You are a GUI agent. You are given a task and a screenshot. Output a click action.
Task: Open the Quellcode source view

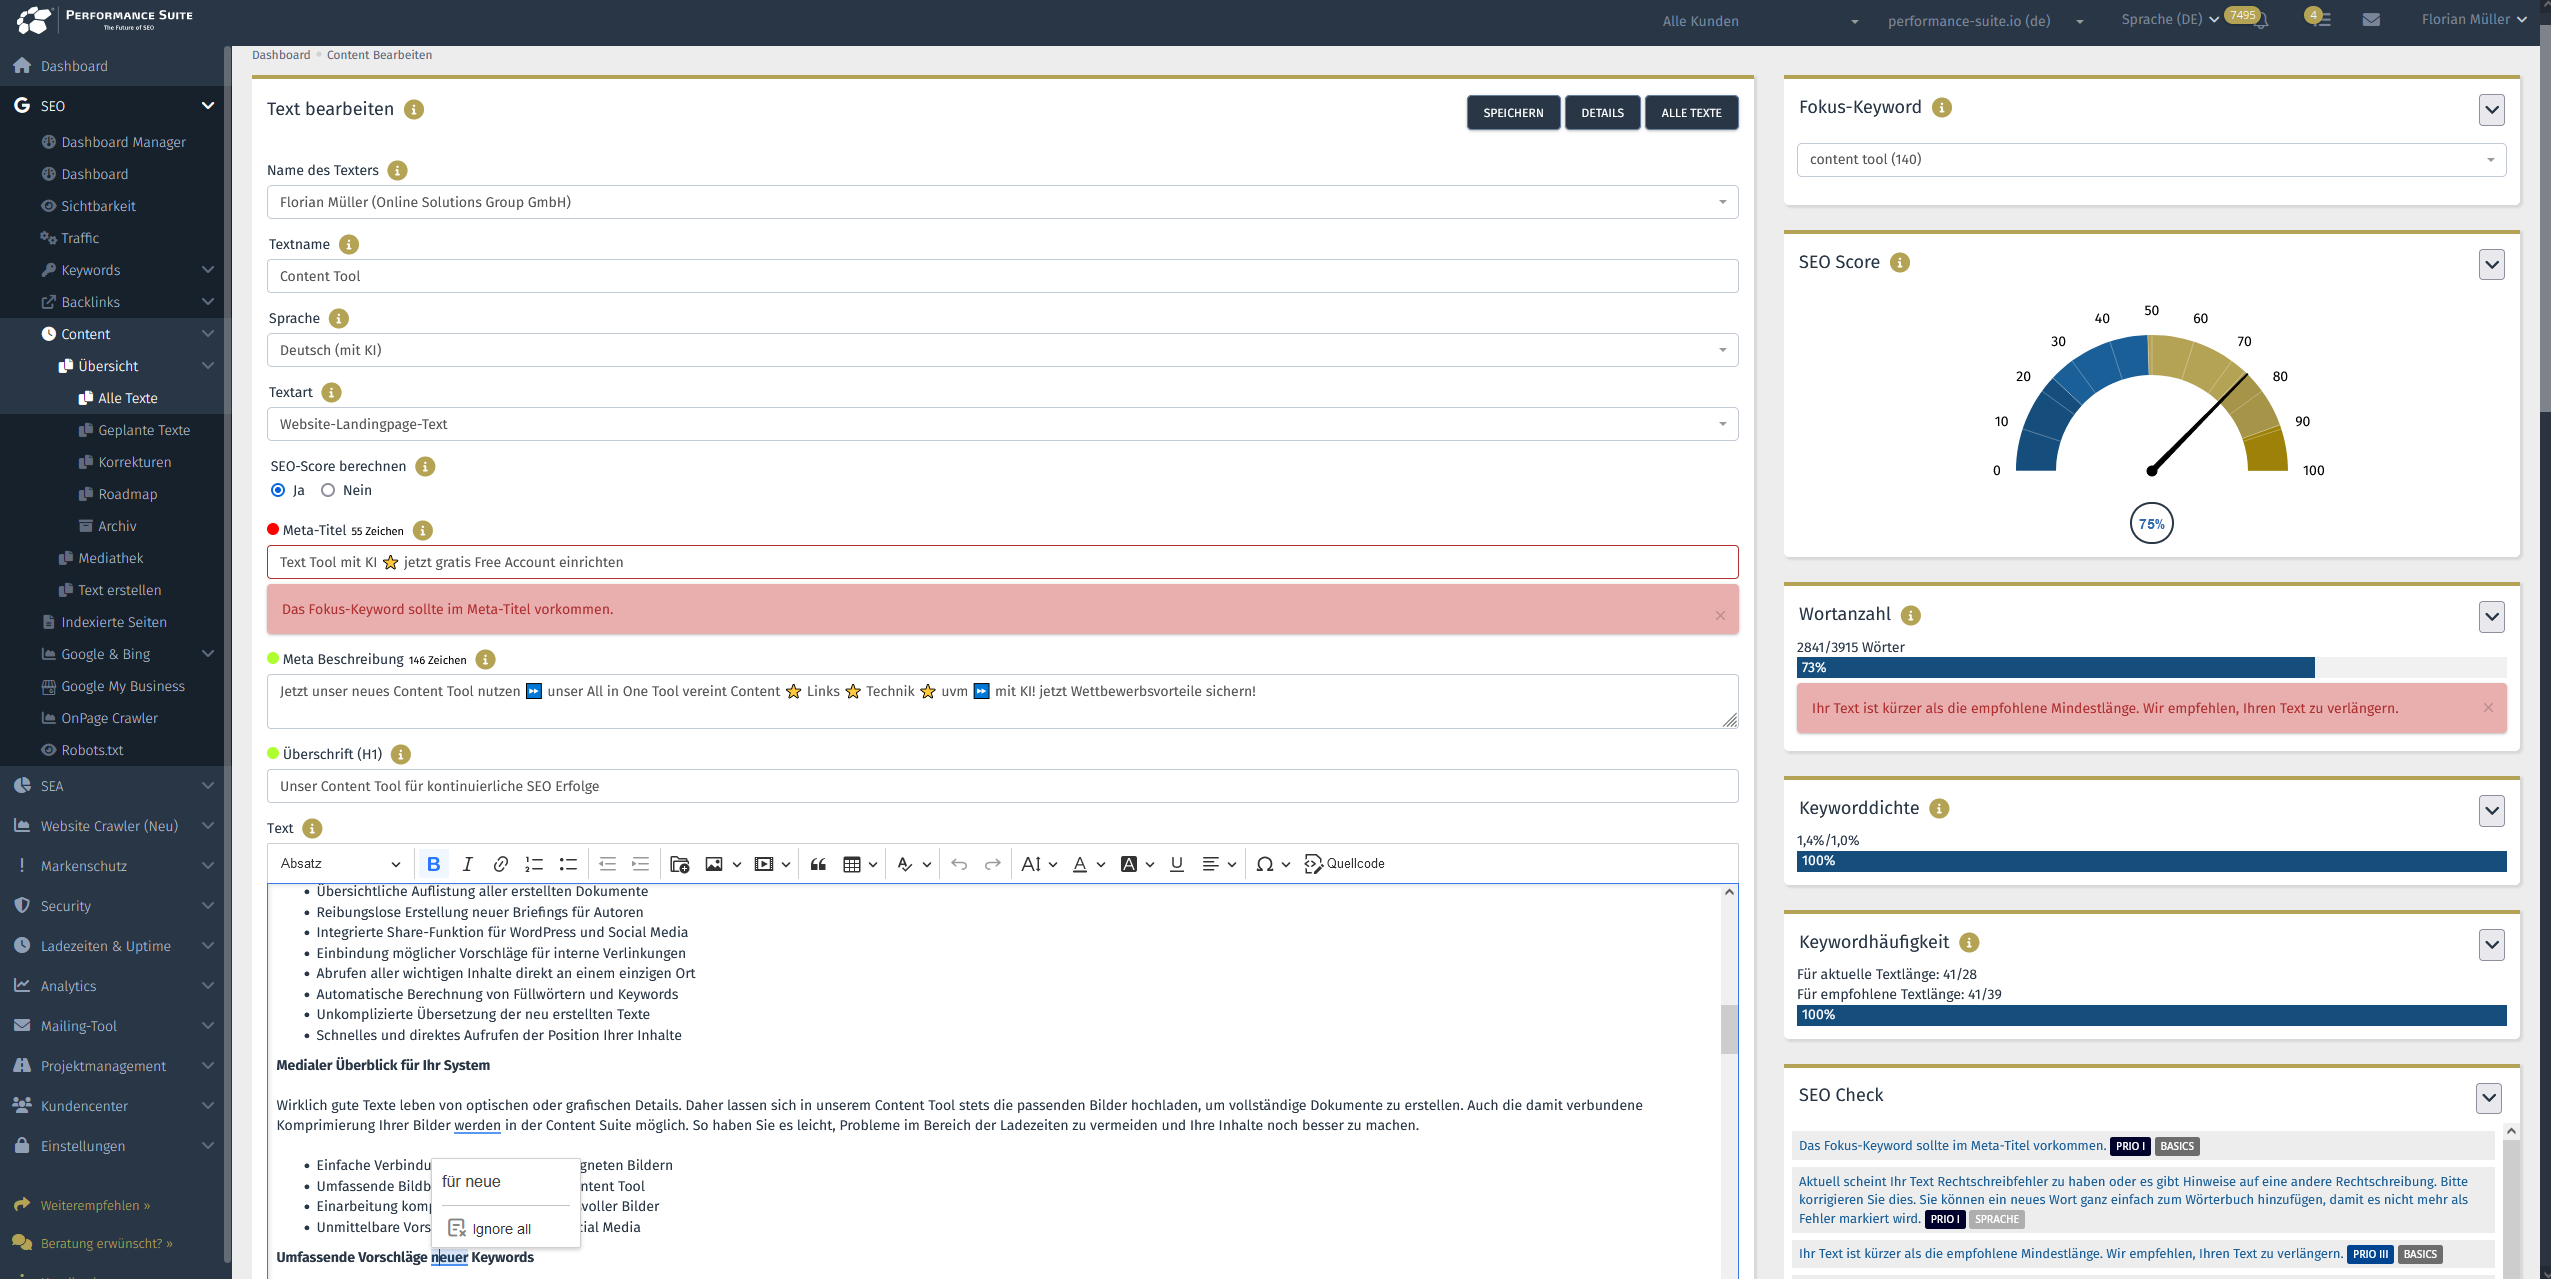[x=1345, y=864]
